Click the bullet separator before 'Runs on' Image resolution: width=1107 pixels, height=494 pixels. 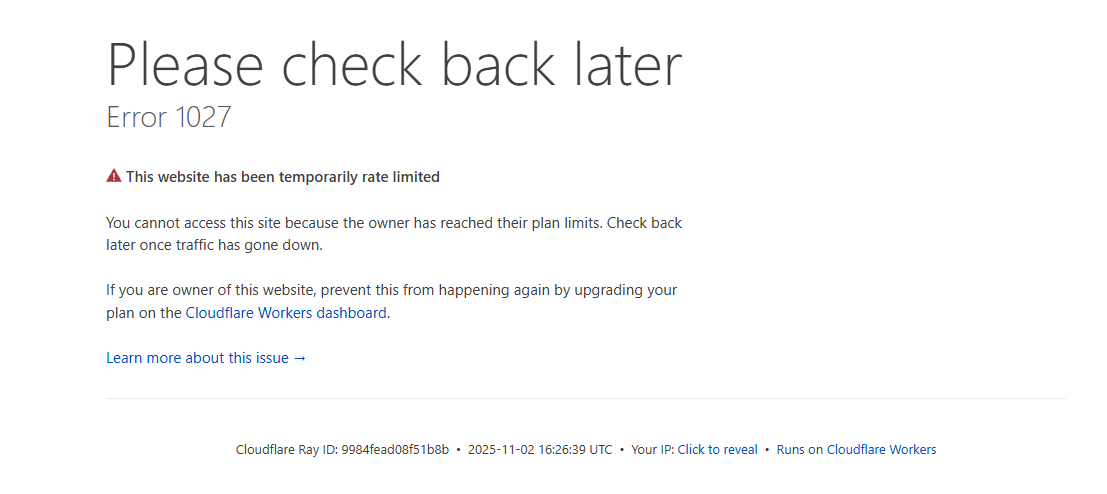coord(767,450)
